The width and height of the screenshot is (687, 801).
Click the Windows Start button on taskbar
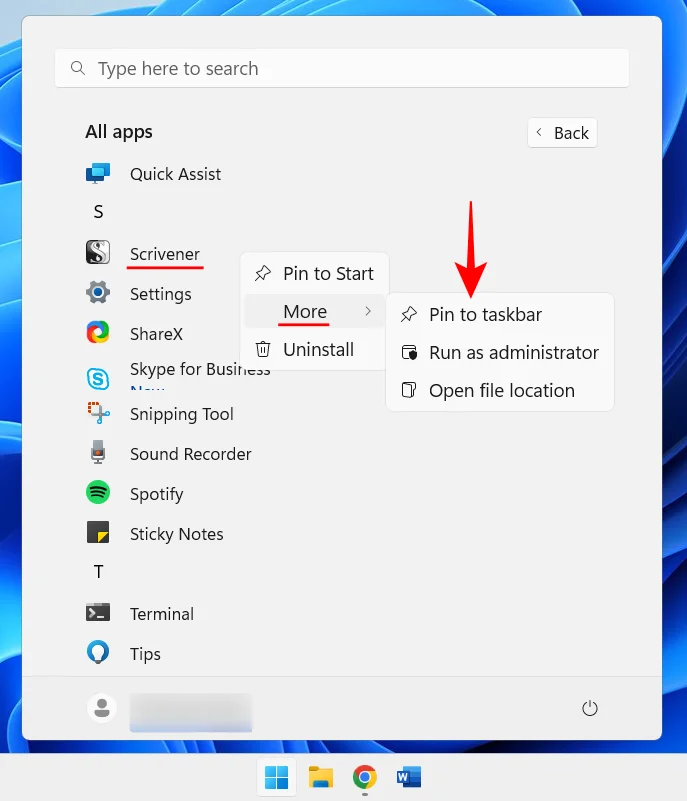click(276, 778)
